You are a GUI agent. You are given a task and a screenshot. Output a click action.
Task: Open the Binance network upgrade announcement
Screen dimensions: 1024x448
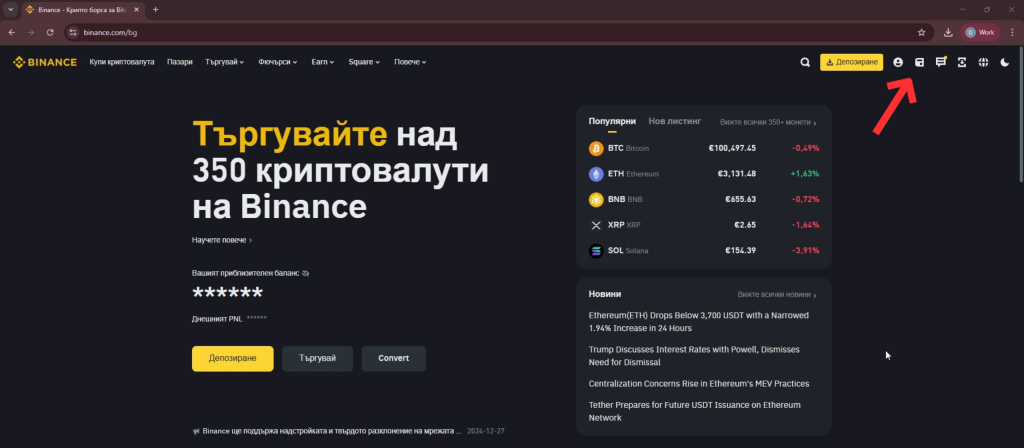coord(327,432)
